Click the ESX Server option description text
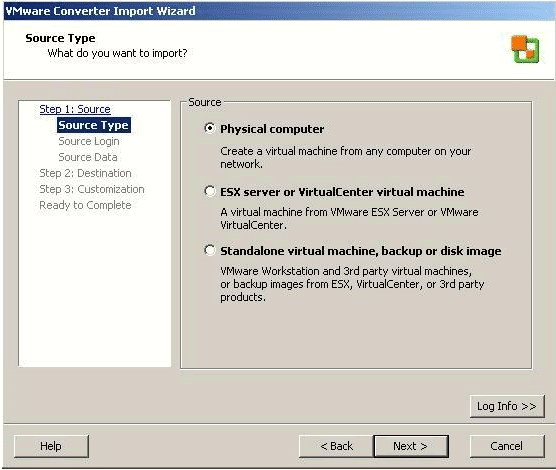556x470 pixels. pyautogui.click(x=349, y=219)
